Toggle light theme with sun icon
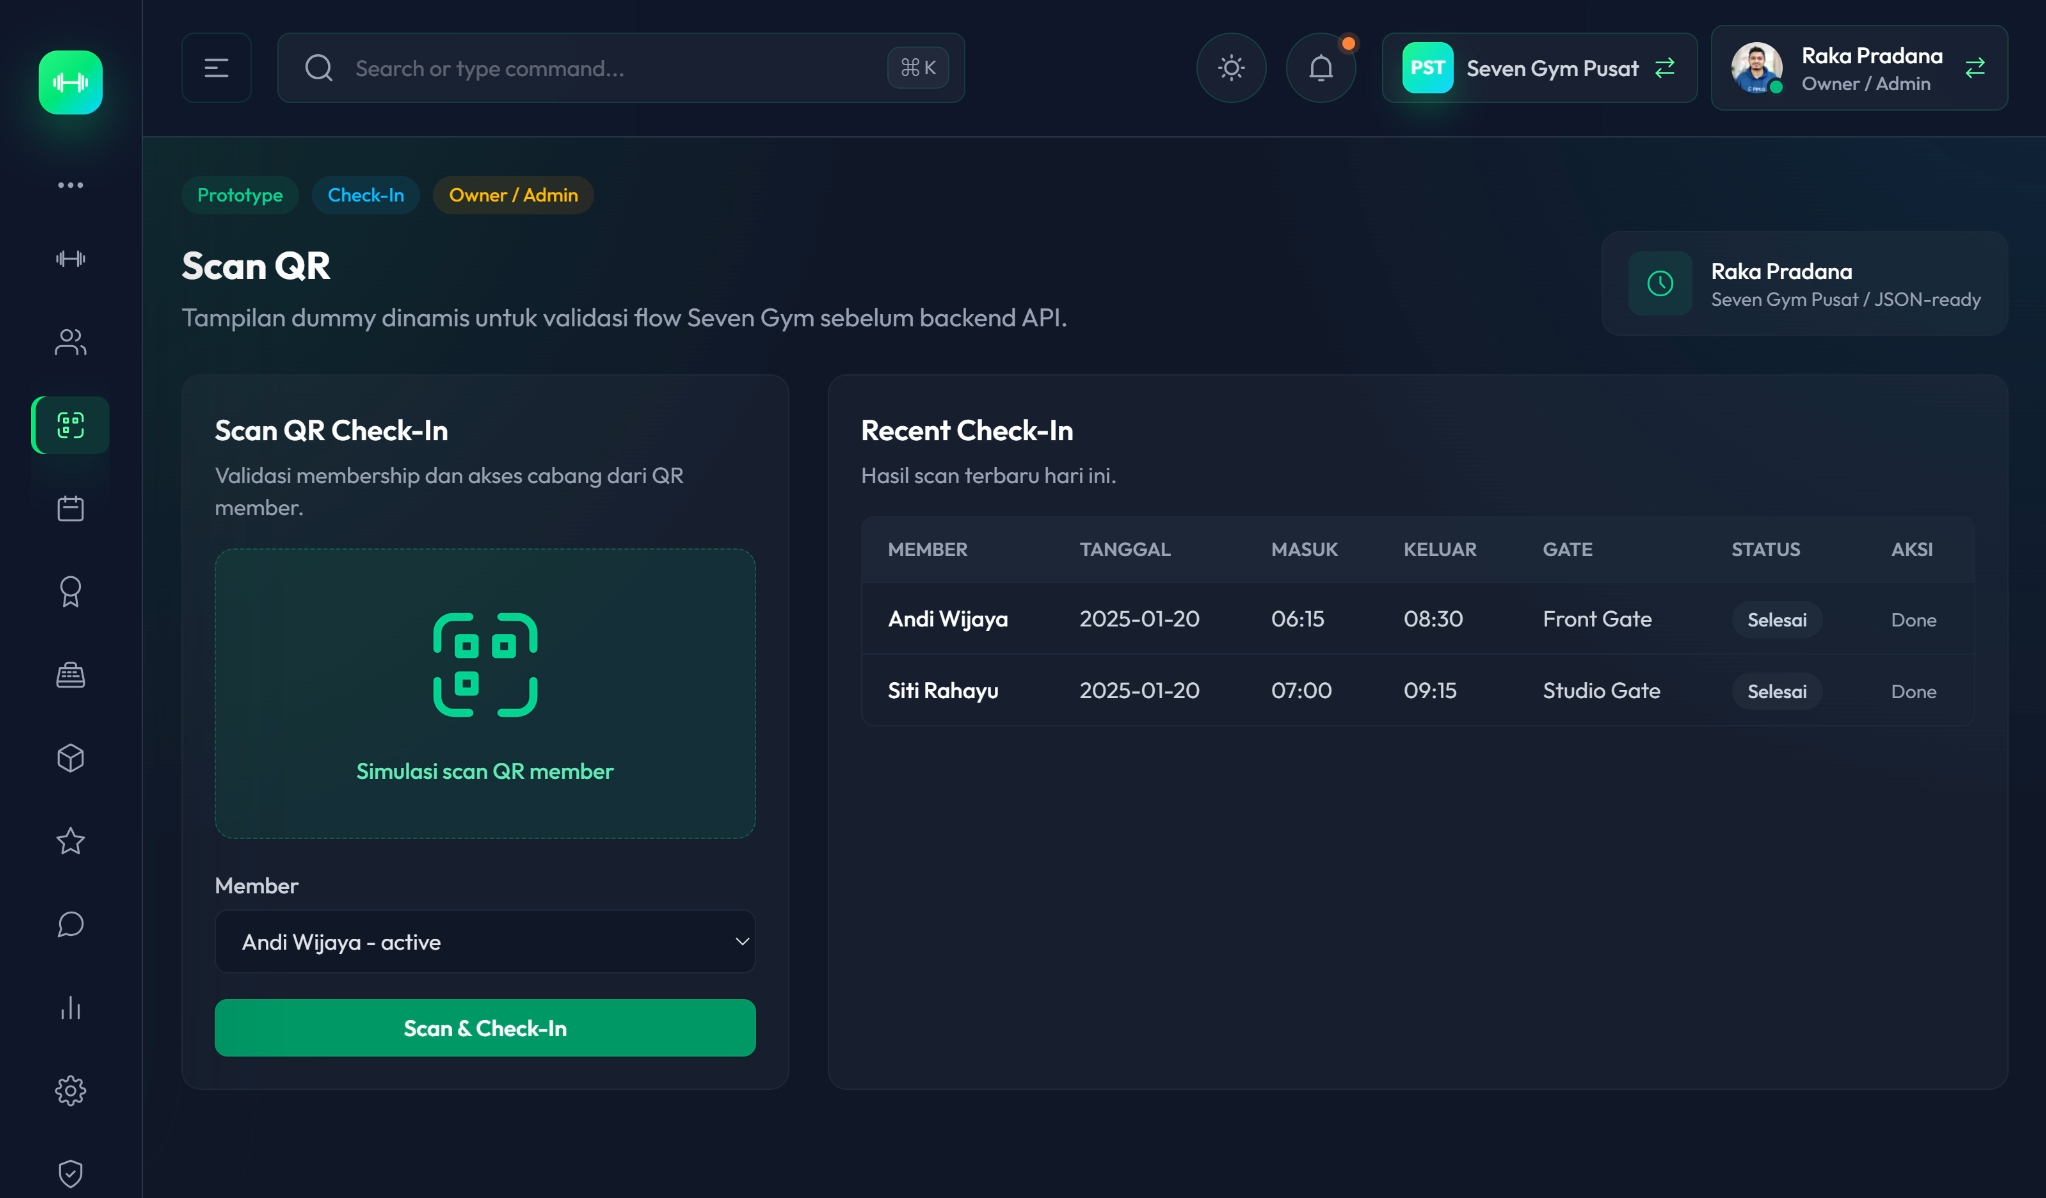Screen dimensions: 2046x1198 (1231, 68)
